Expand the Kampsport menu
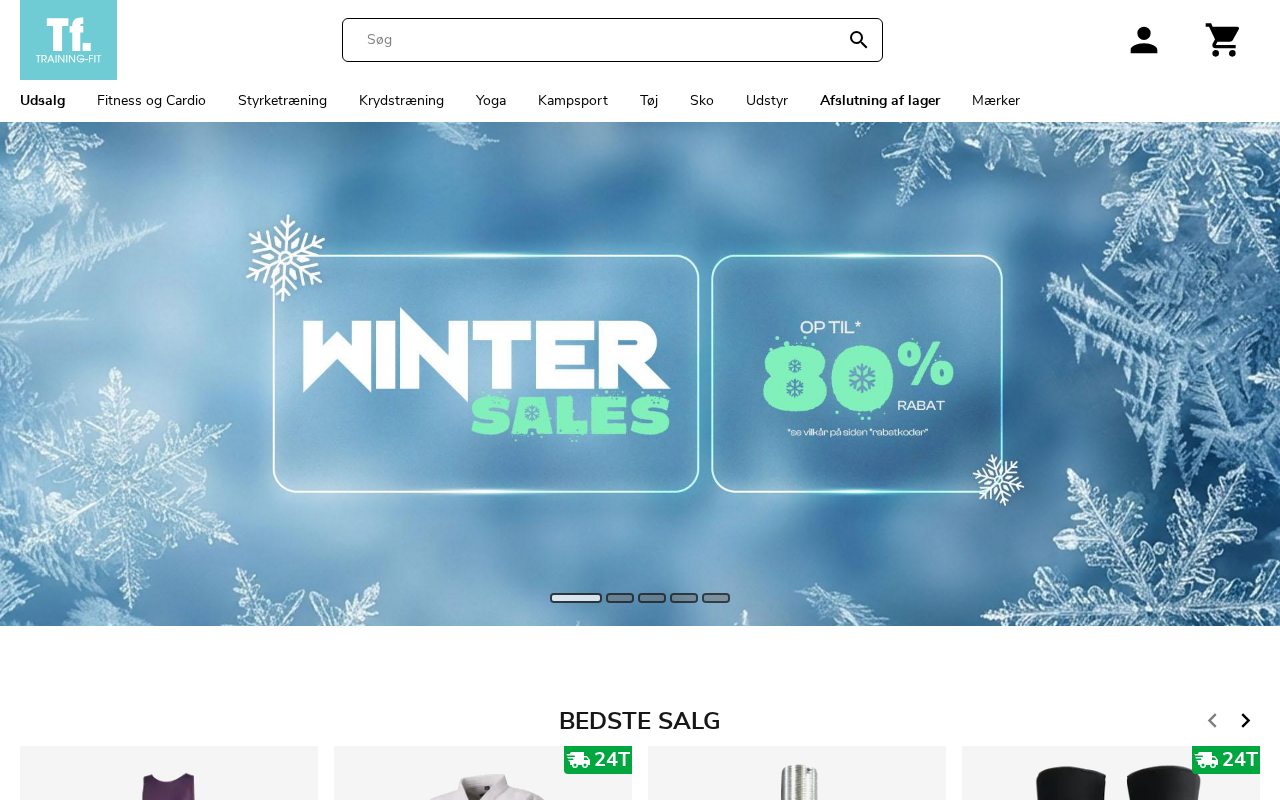Screen dimensions: 1280x800 click(573, 100)
